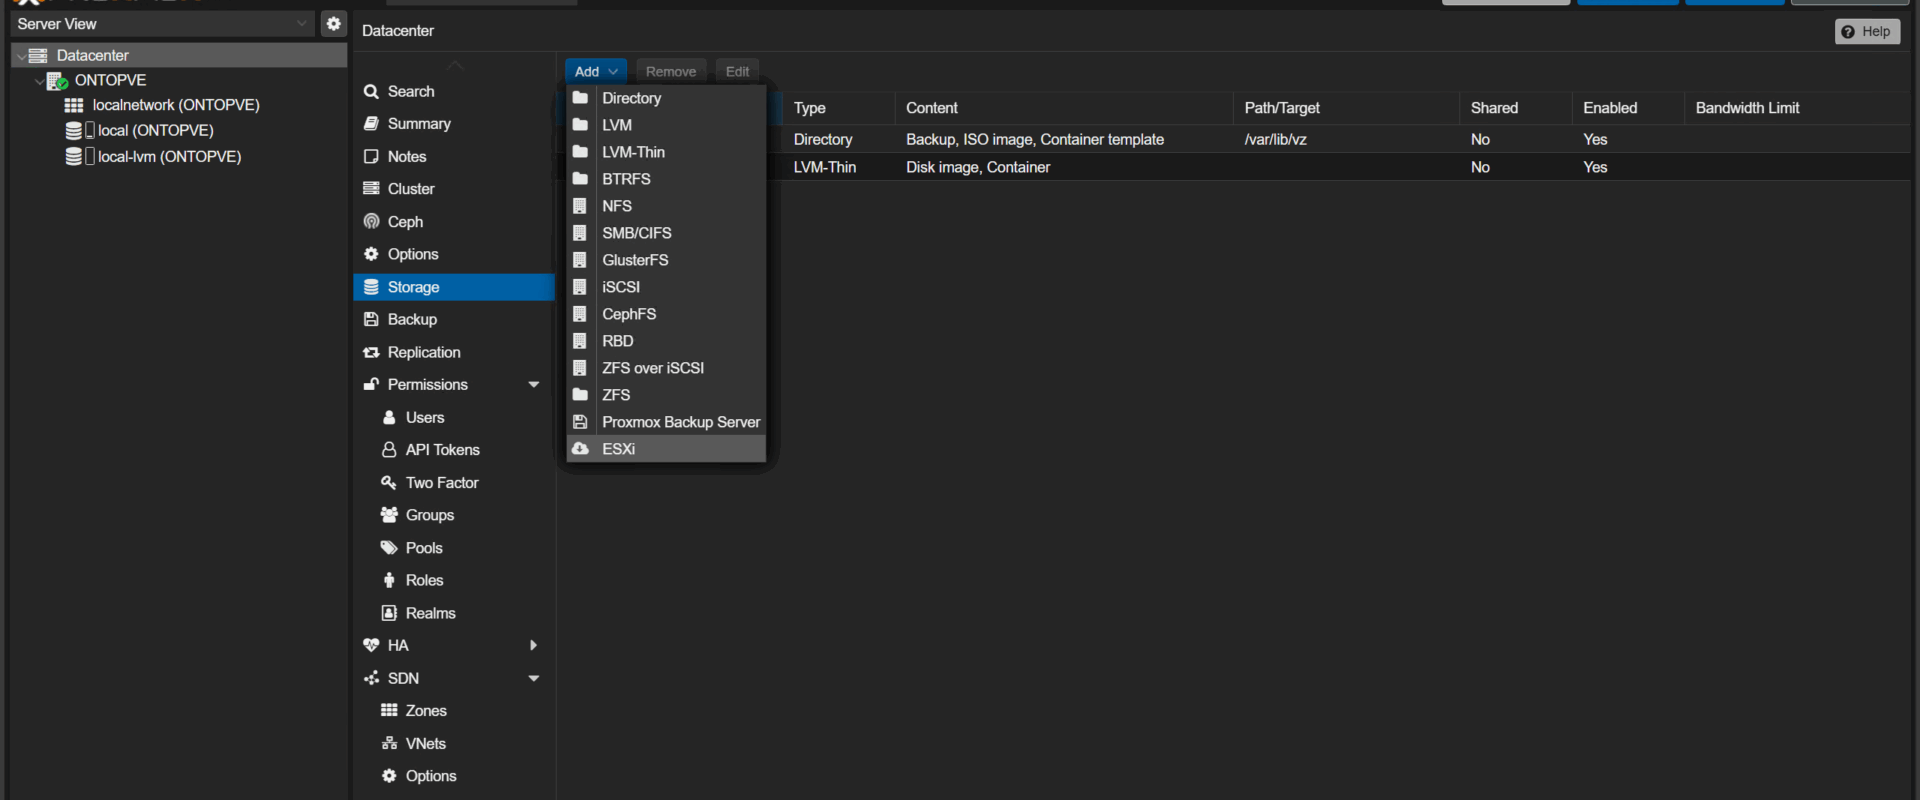Click the Edit button
Screen dimensions: 1920x800
737,71
